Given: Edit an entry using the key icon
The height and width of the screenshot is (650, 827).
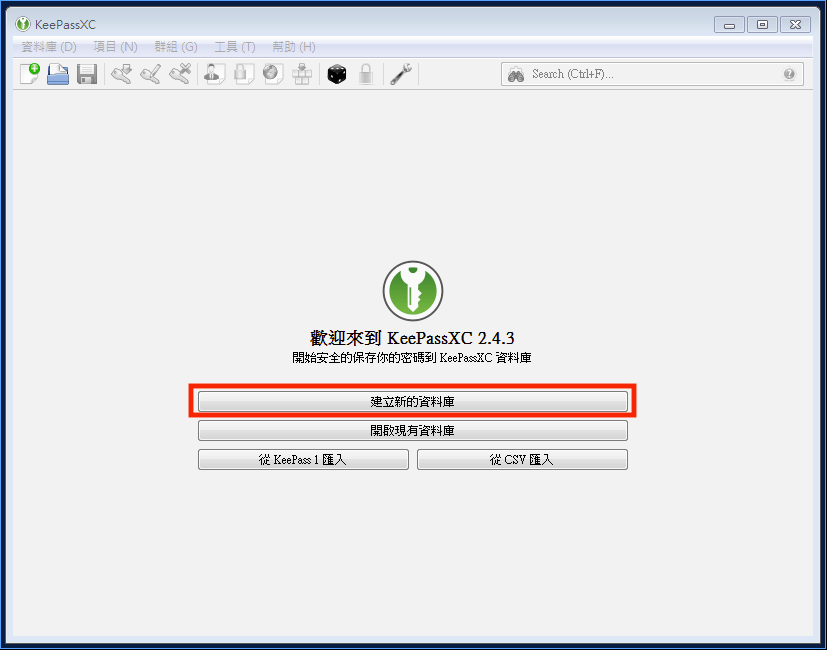Looking at the screenshot, I should 150,73.
